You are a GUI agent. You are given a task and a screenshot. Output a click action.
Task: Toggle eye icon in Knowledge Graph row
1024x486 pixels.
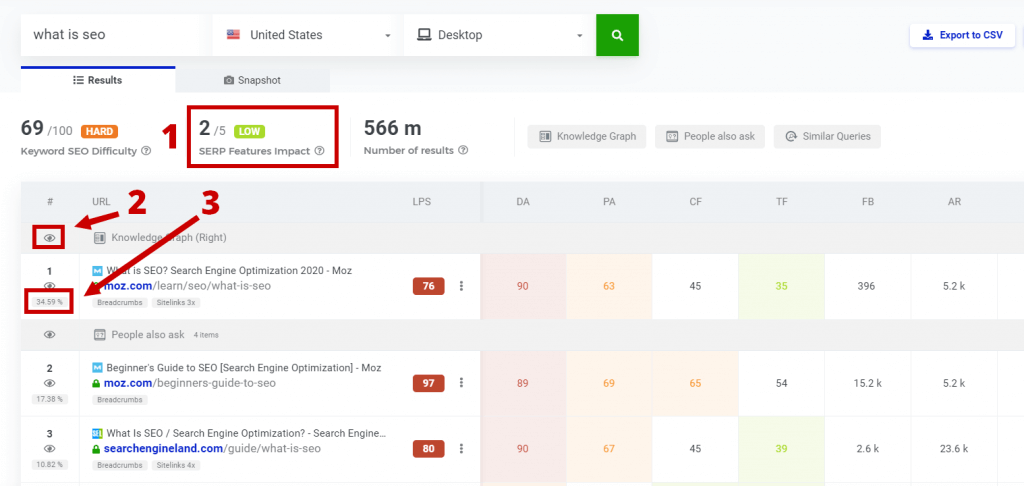click(x=49, y=238)
